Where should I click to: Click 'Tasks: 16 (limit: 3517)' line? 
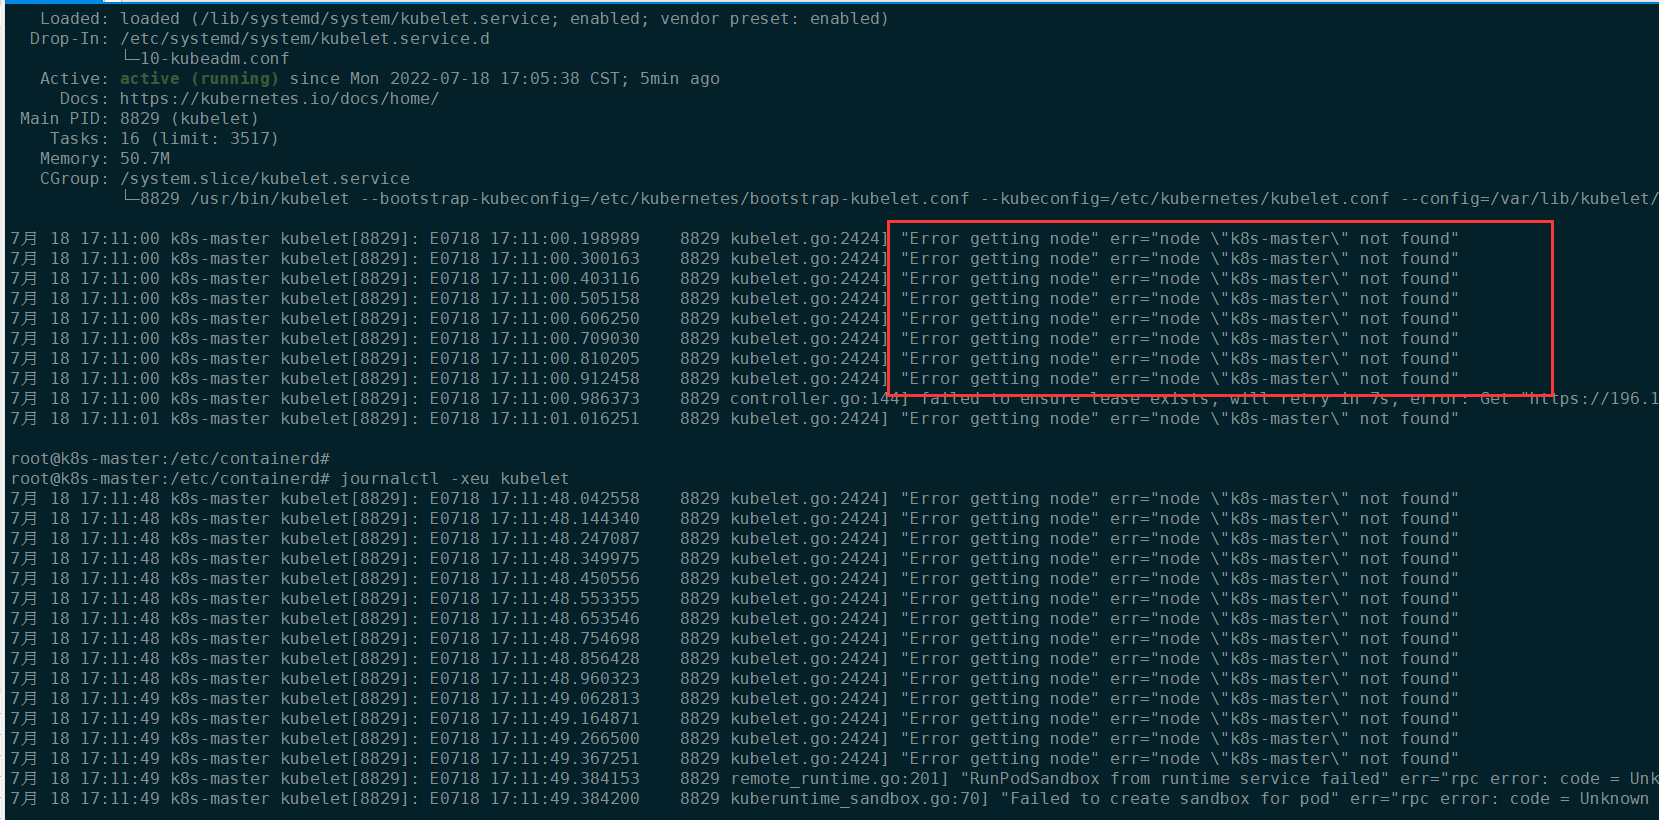[x=164, y=138]
